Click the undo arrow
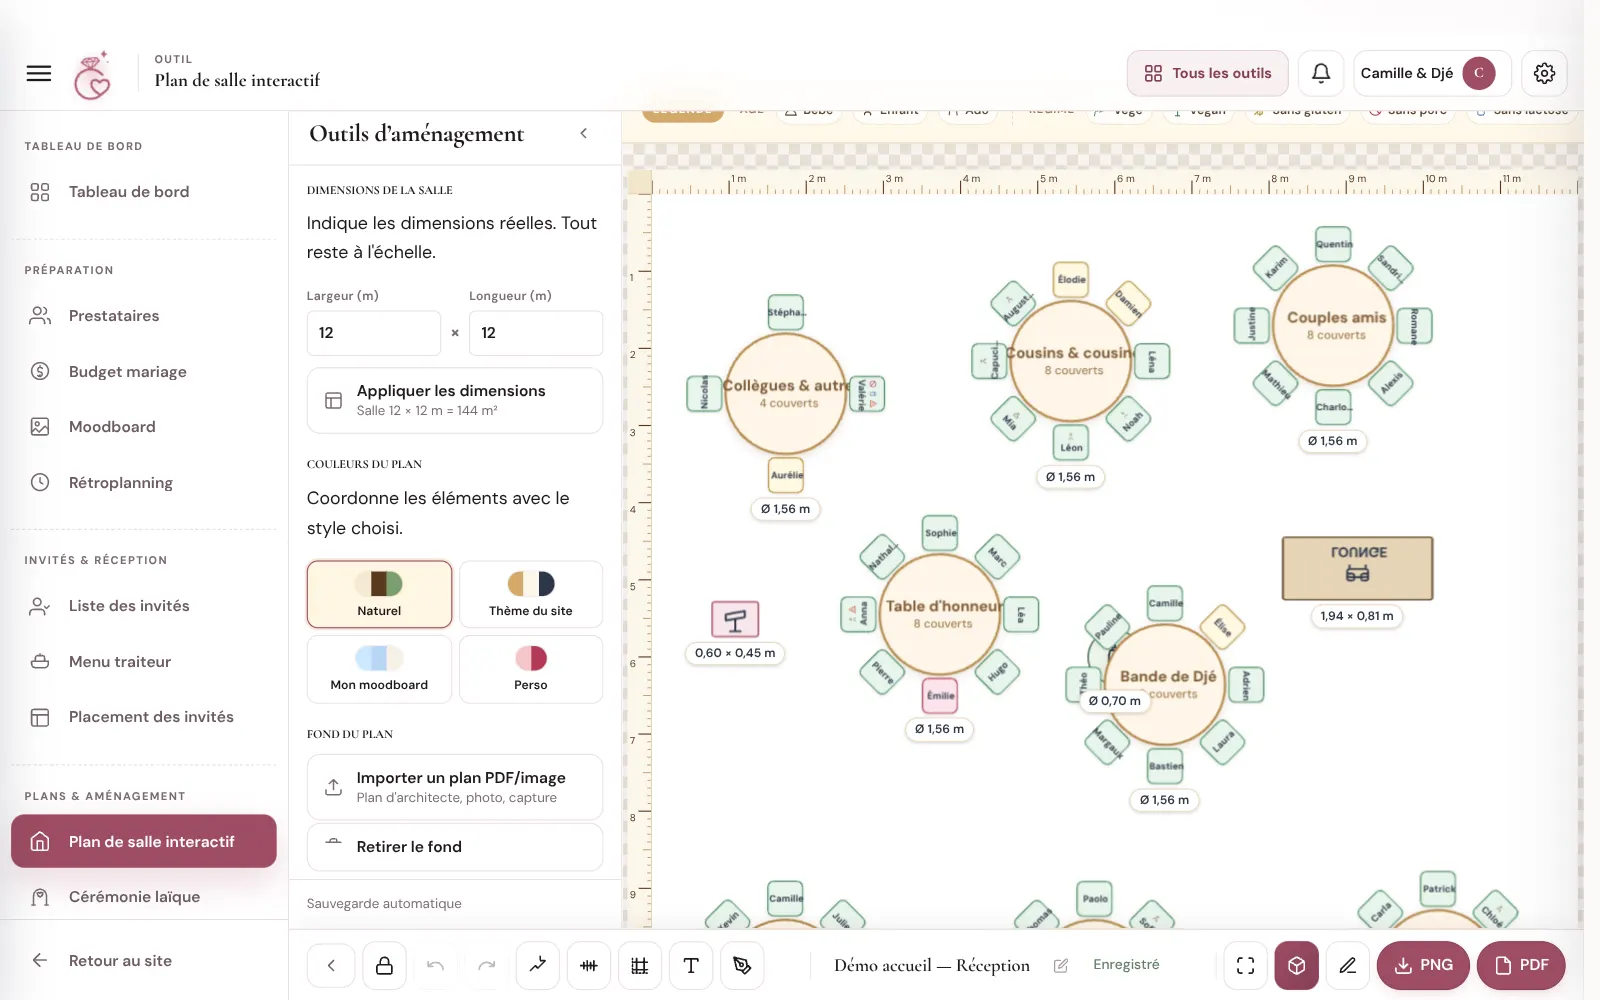This screenshot has height=1000, width=1600. pos(435,965)
